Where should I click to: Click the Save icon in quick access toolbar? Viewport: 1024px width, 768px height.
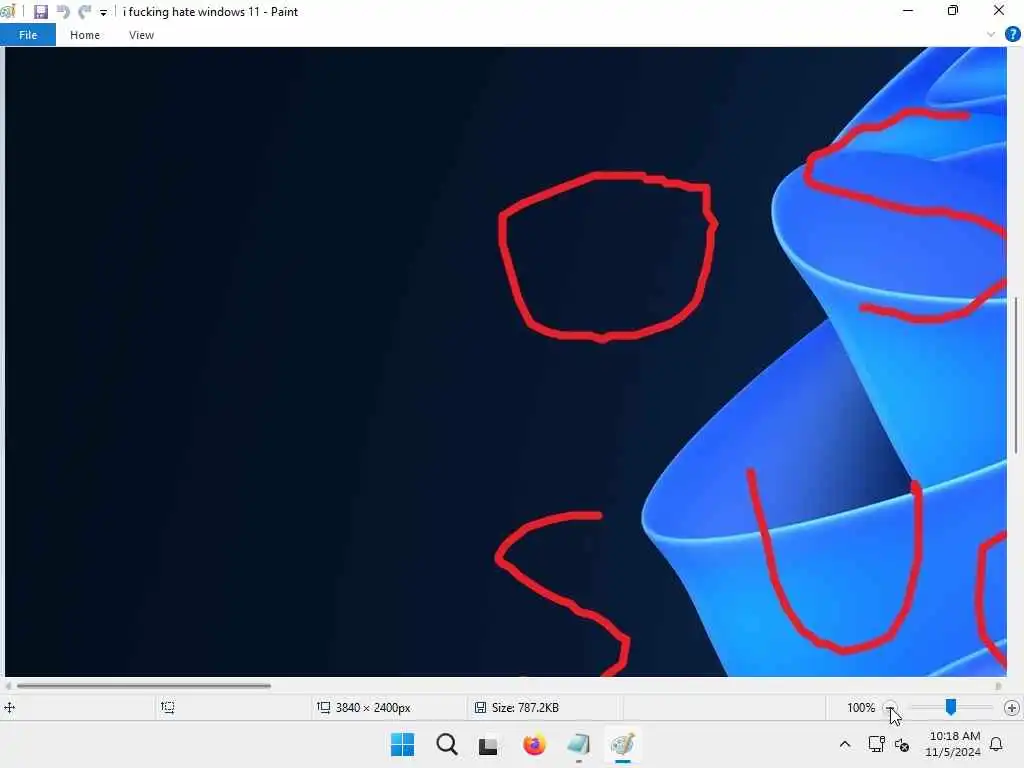tap(41, 12)
